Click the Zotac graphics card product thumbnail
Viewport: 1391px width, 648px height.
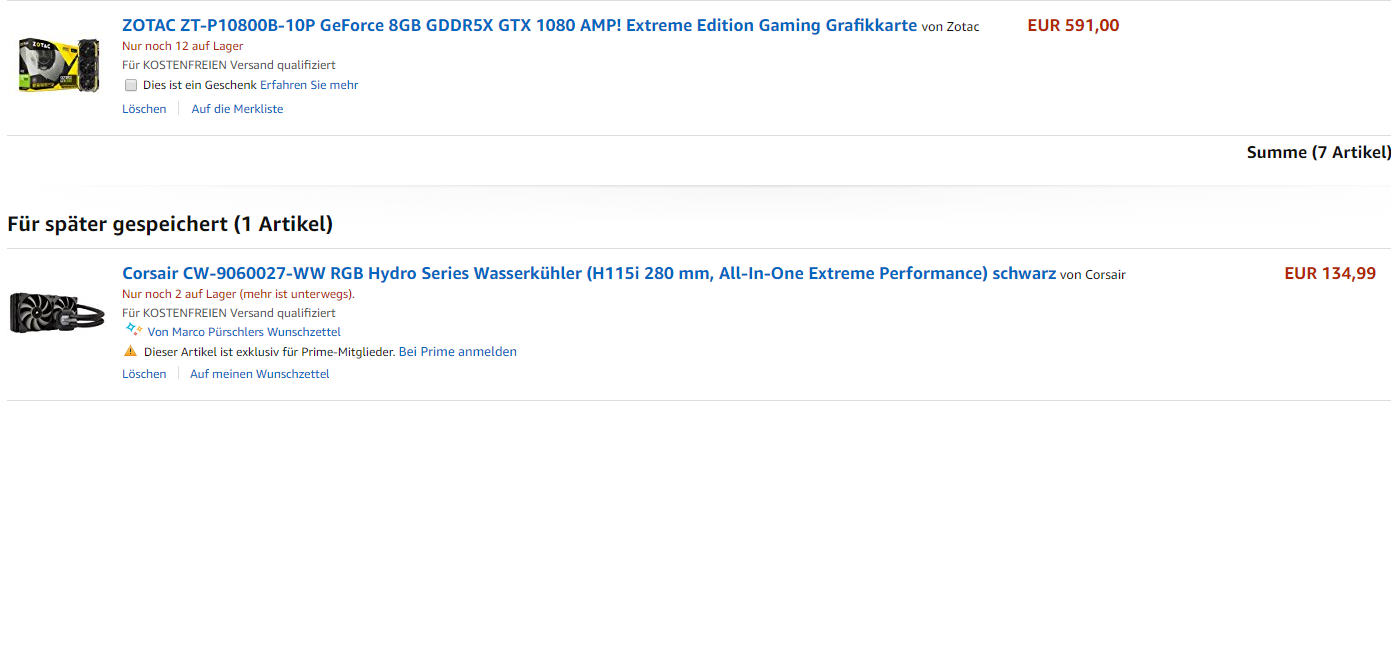(x=58, y=66)
